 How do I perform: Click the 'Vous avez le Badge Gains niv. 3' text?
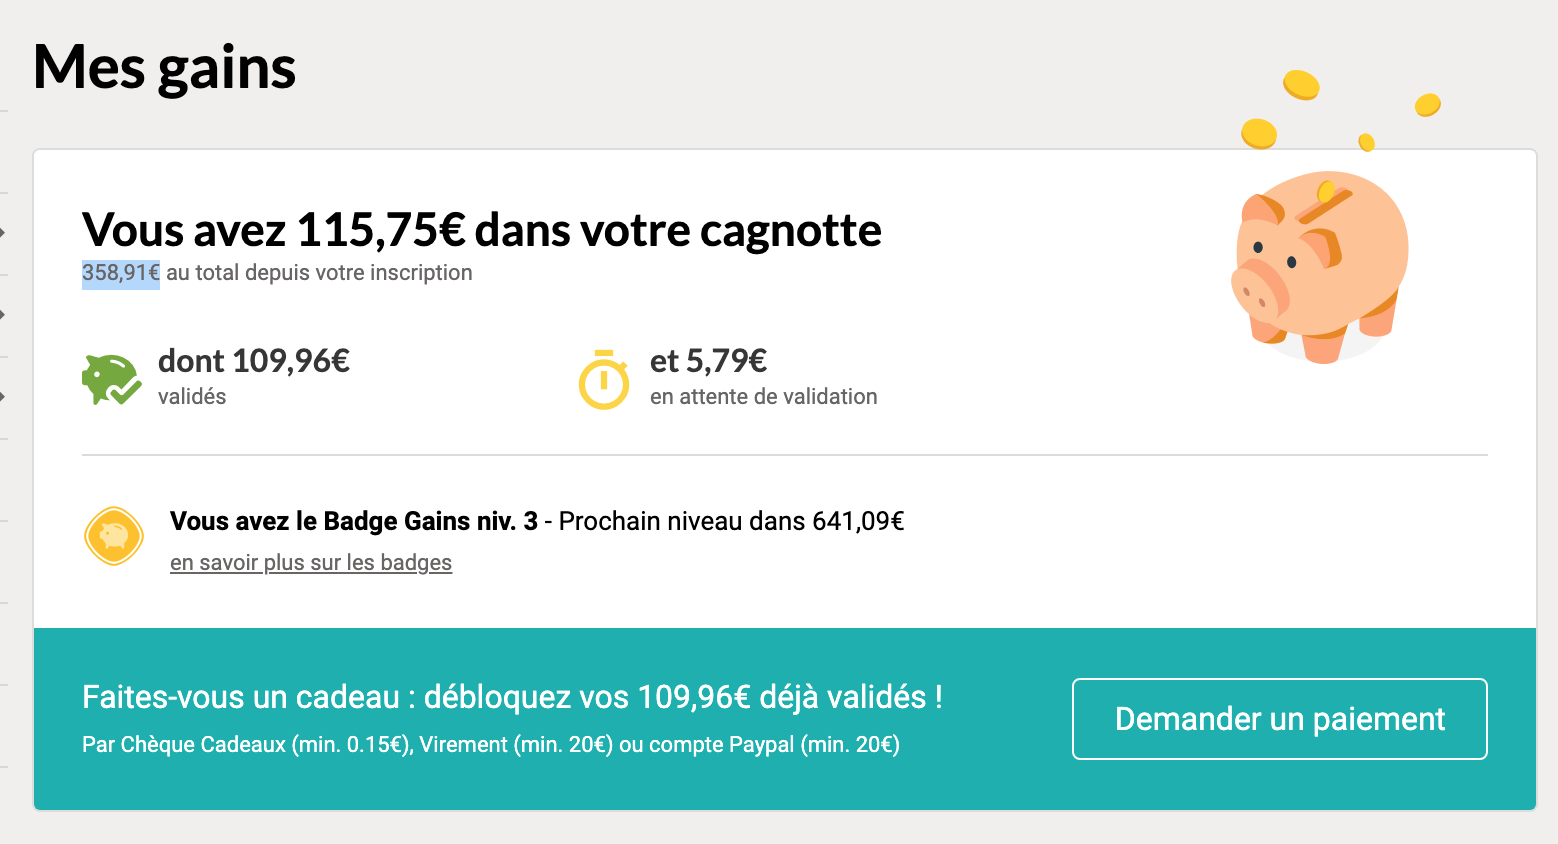click(354, 521)
